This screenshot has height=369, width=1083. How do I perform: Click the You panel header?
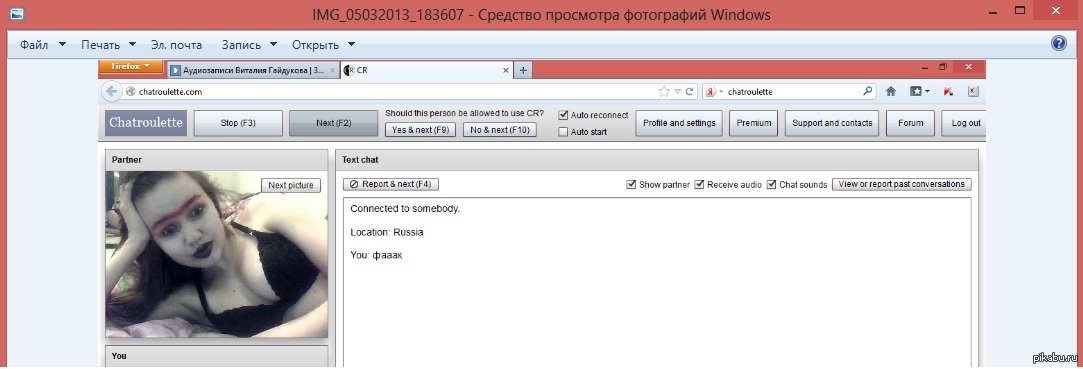216,356
